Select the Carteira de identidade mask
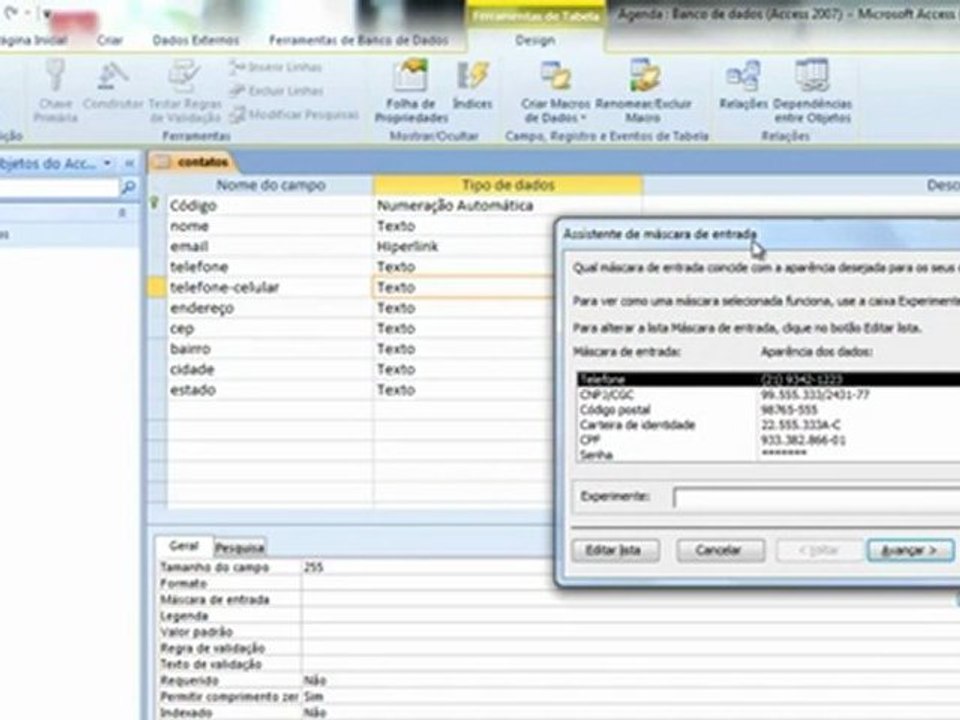Viewport: 960px width, 720px height. point(768,425)
